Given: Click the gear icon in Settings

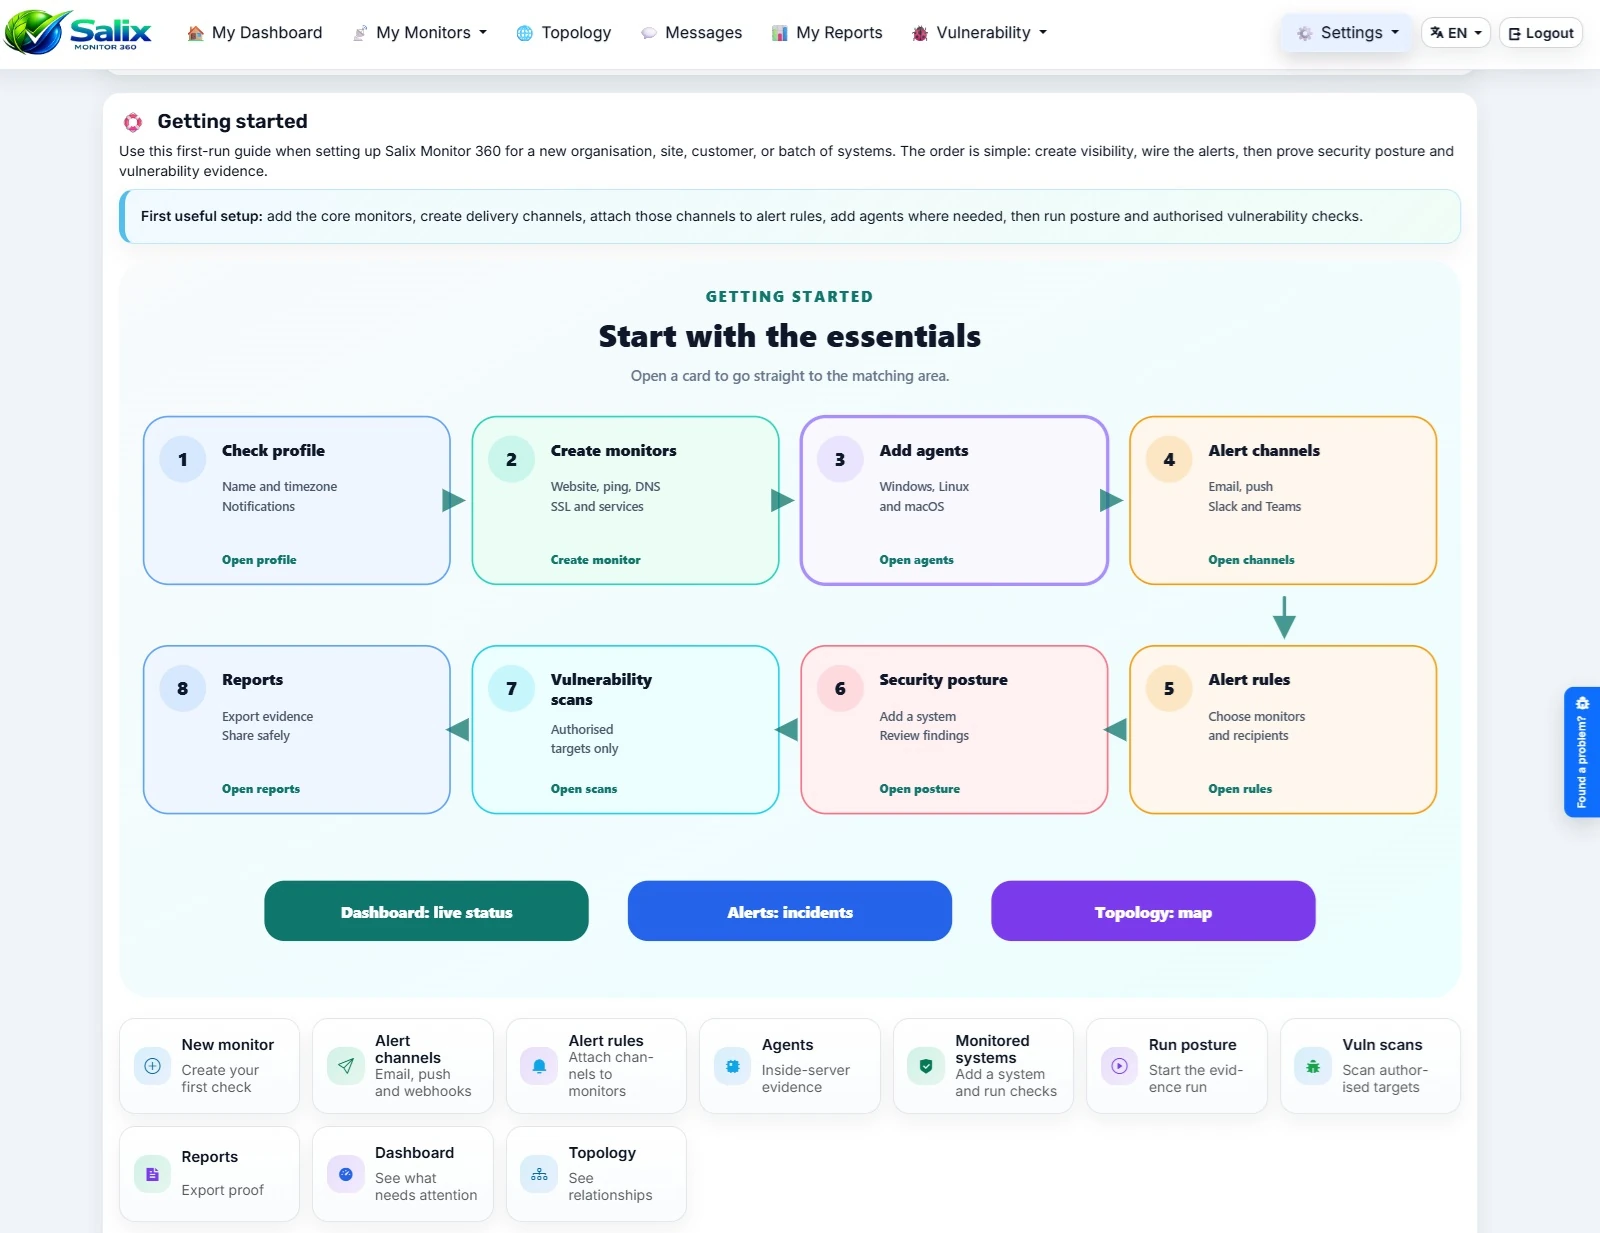Looking at the screenshot, I should click(1305, 33).
